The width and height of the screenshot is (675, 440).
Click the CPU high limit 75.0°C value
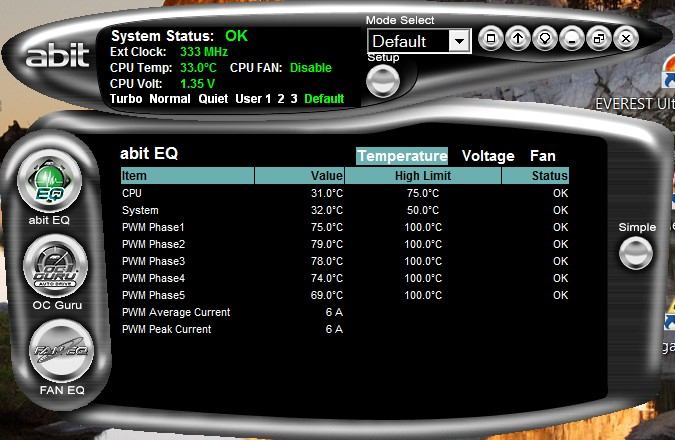click(x=423, y=193)
